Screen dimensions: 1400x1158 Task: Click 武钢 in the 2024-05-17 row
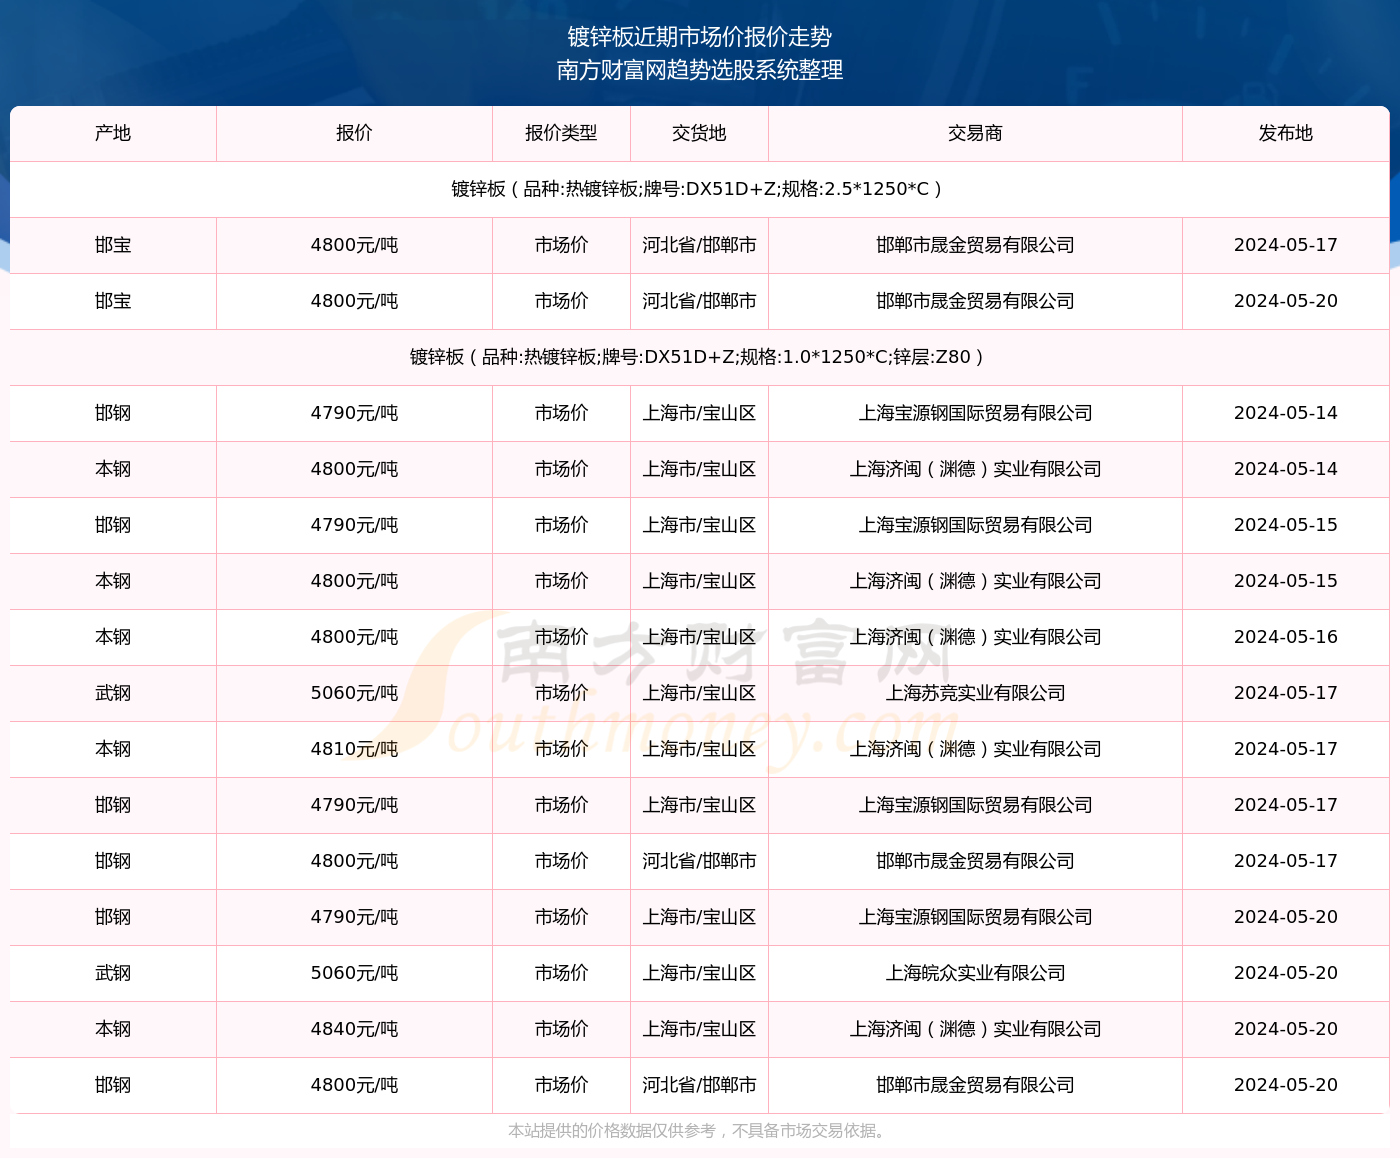point(113,693)
